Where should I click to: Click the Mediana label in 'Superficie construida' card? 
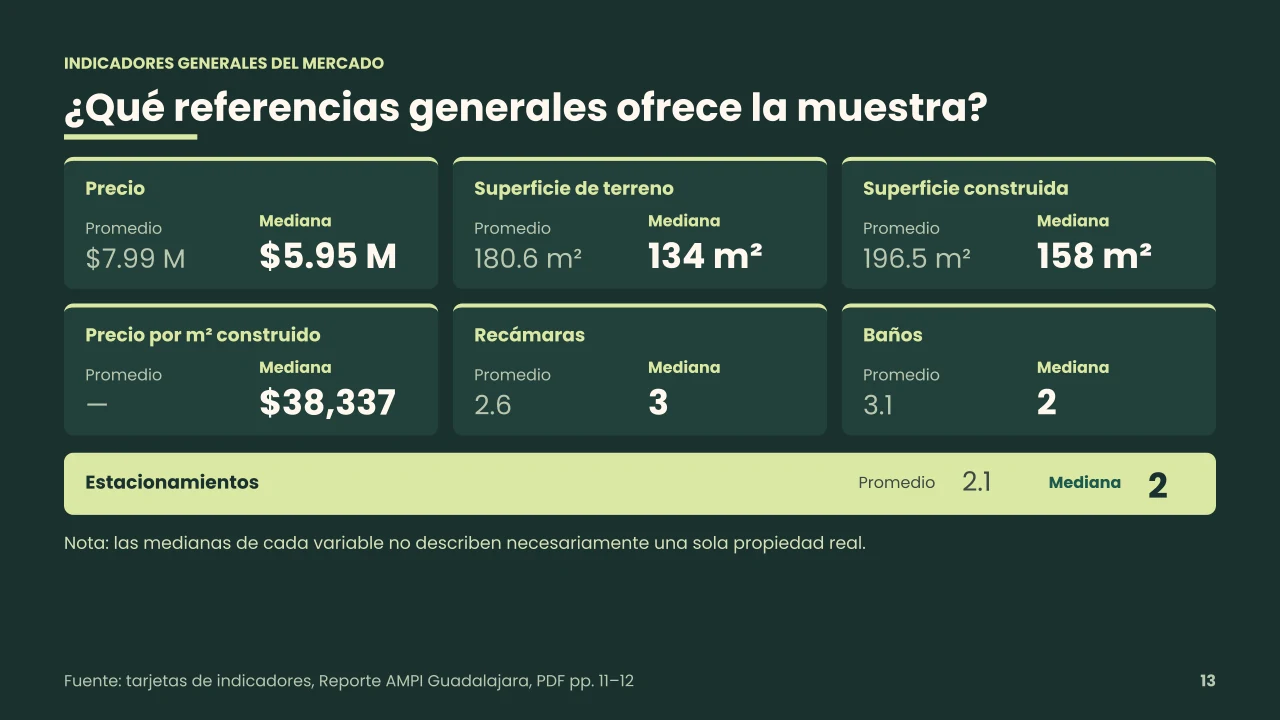[x=1073, y=221]
